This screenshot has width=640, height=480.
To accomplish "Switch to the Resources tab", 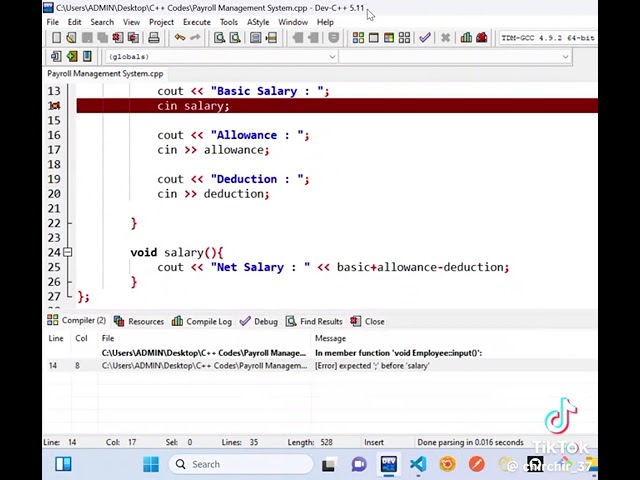I will pos(139,322).
